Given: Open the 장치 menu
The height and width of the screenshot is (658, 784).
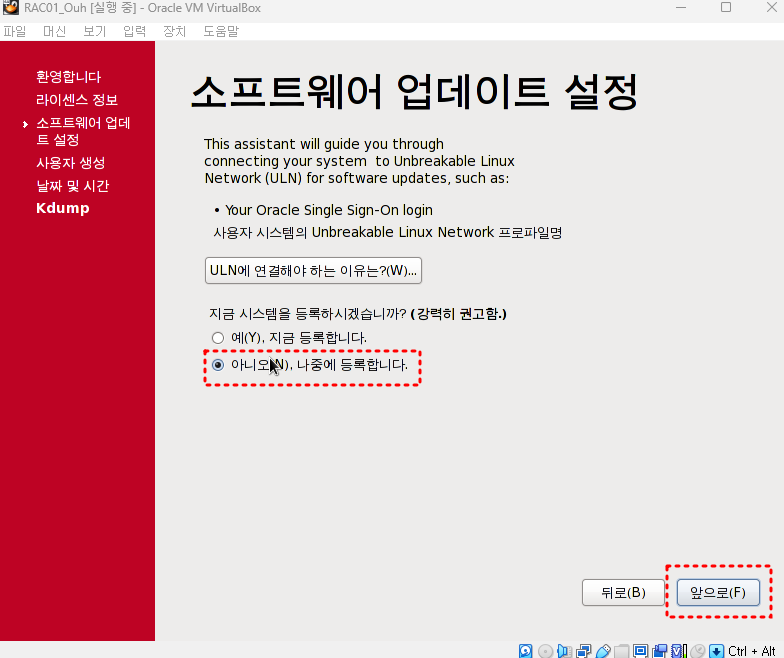Looking at the screenshot, I should (x=174, y=32).
